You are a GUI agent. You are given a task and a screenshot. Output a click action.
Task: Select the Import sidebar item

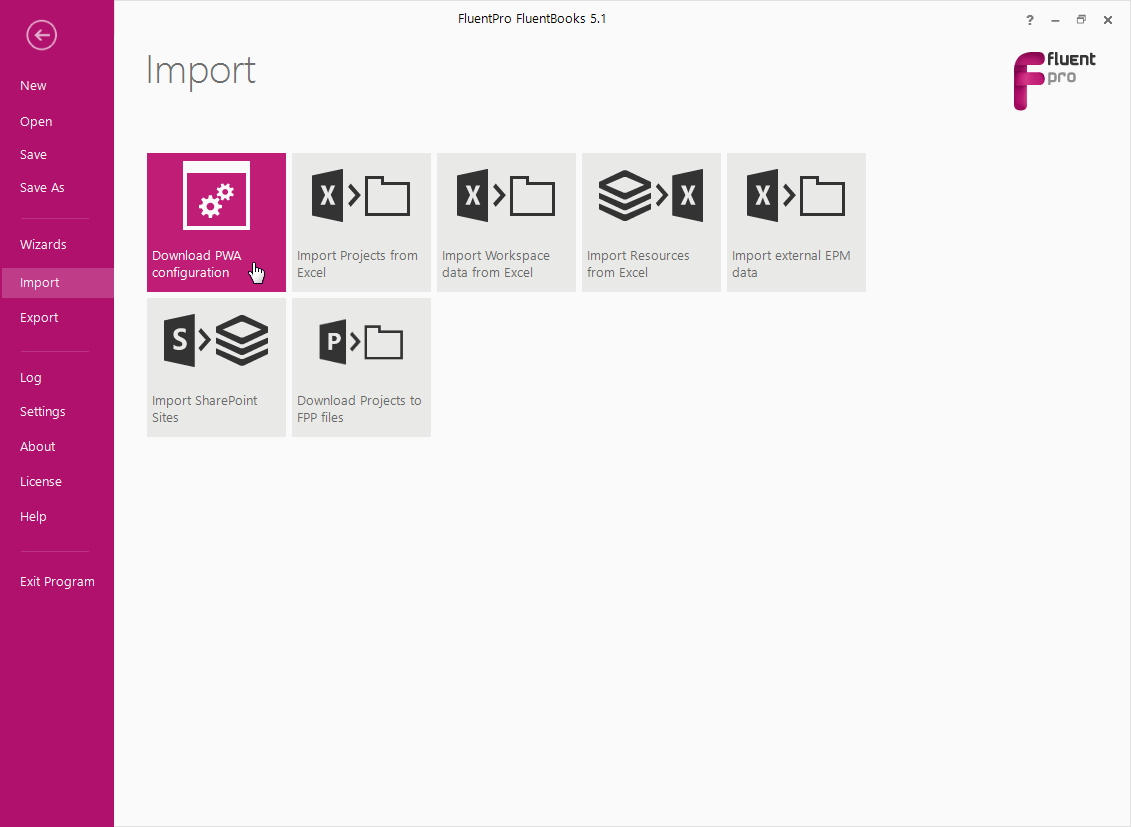[x=58, y=283]
